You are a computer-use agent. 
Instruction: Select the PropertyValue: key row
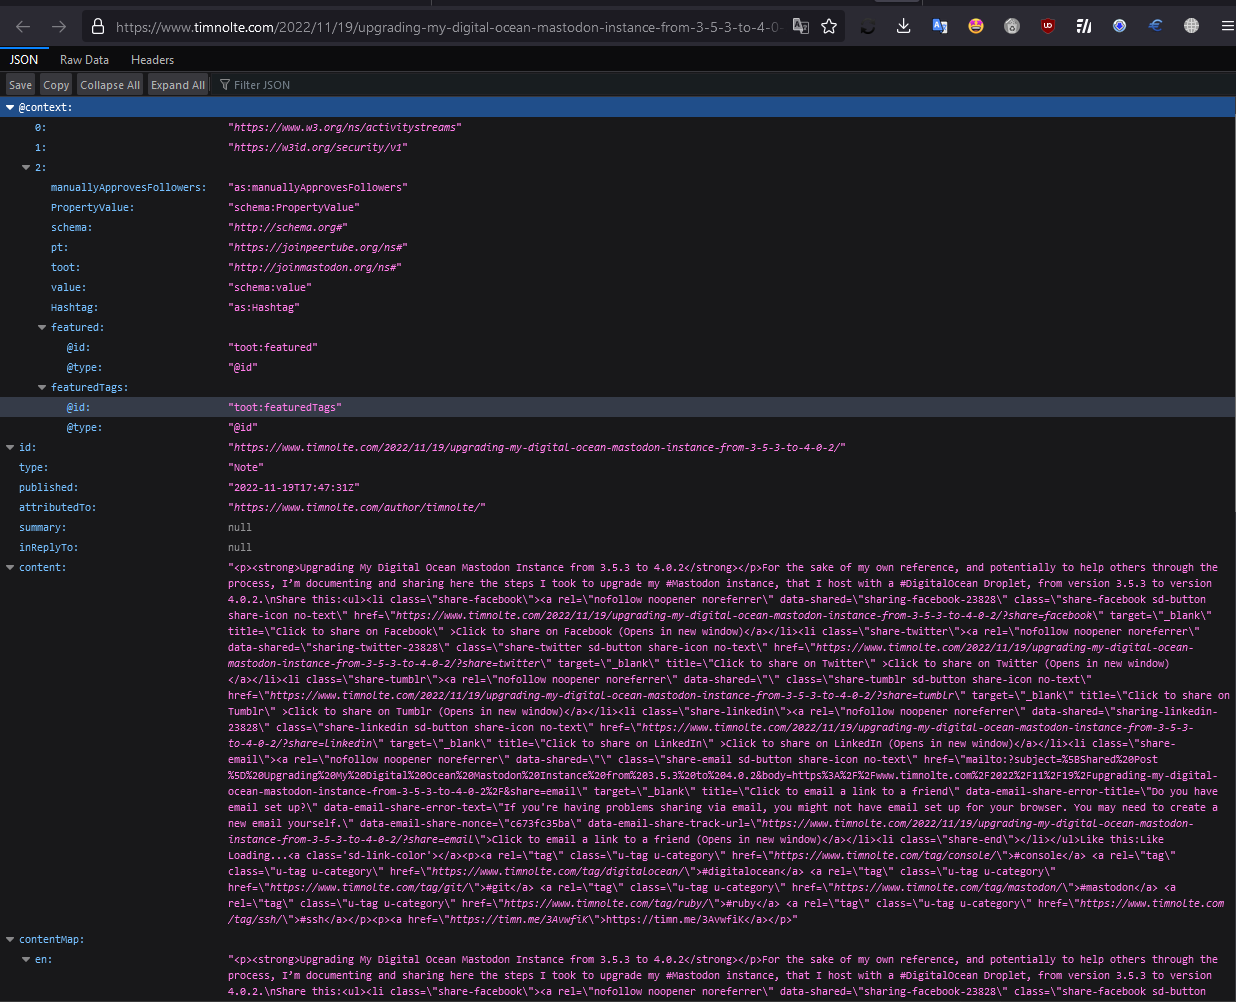coord(618,207)
